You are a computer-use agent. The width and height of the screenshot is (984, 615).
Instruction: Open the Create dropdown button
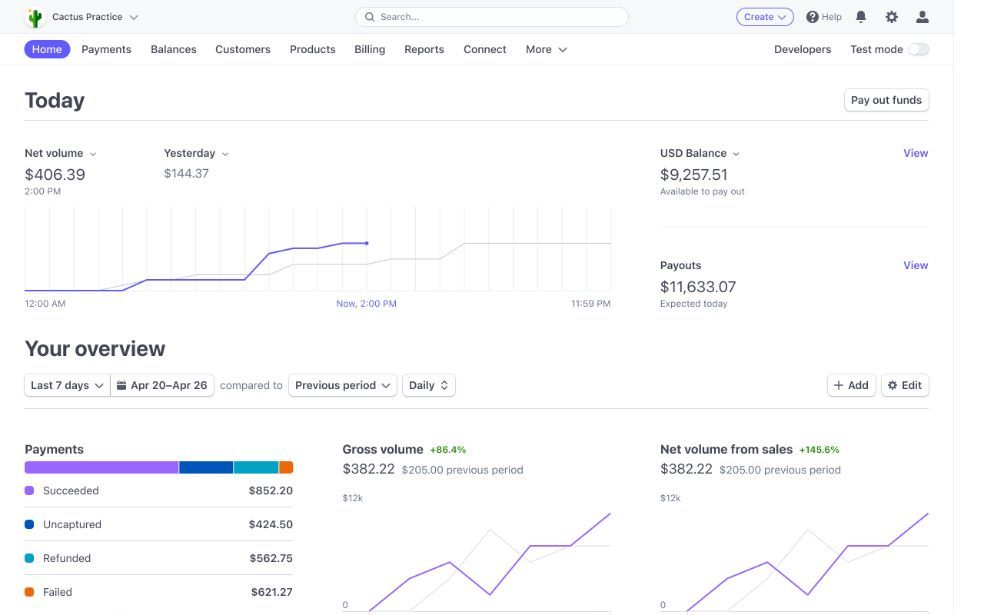765,17
